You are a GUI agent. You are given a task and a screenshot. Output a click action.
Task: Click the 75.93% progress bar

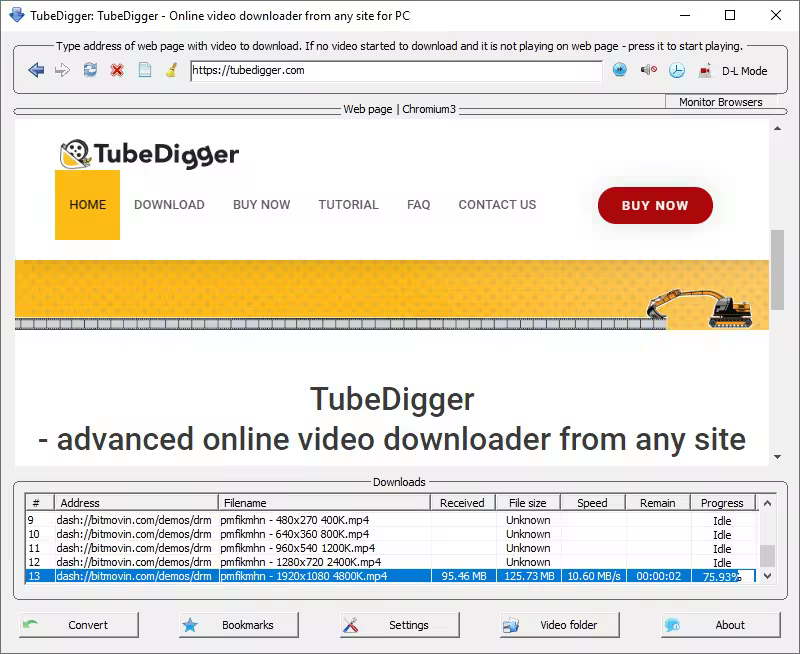[x=723, y=576]
